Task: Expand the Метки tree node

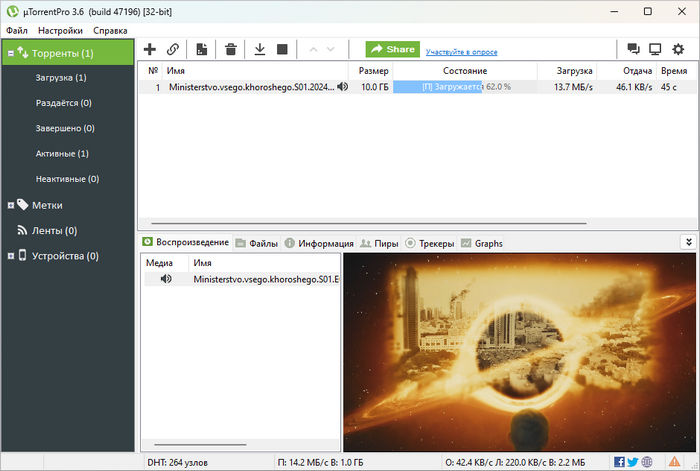Action: [11, 205]
